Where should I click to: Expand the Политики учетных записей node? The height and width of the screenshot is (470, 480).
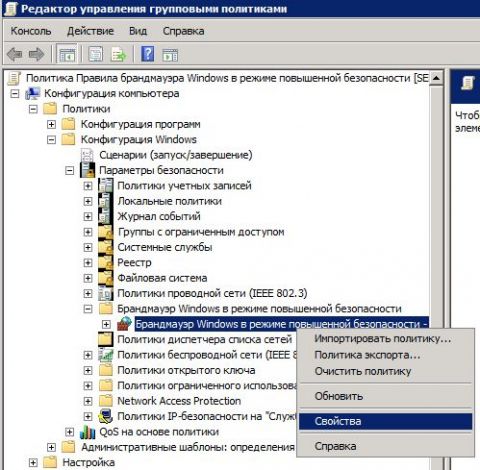88,186
